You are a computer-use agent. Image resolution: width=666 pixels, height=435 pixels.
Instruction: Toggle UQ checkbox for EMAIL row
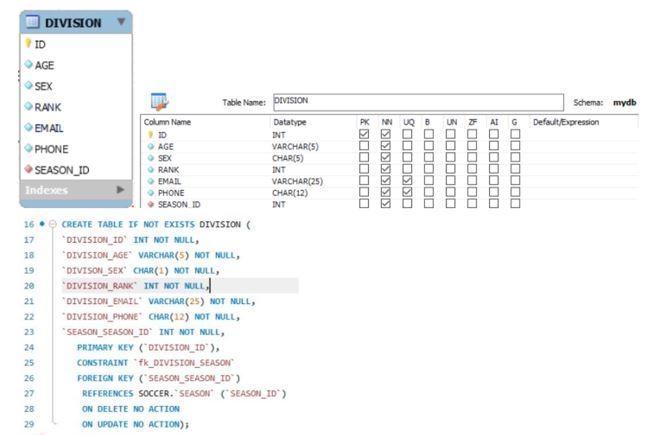pos(407,181)
